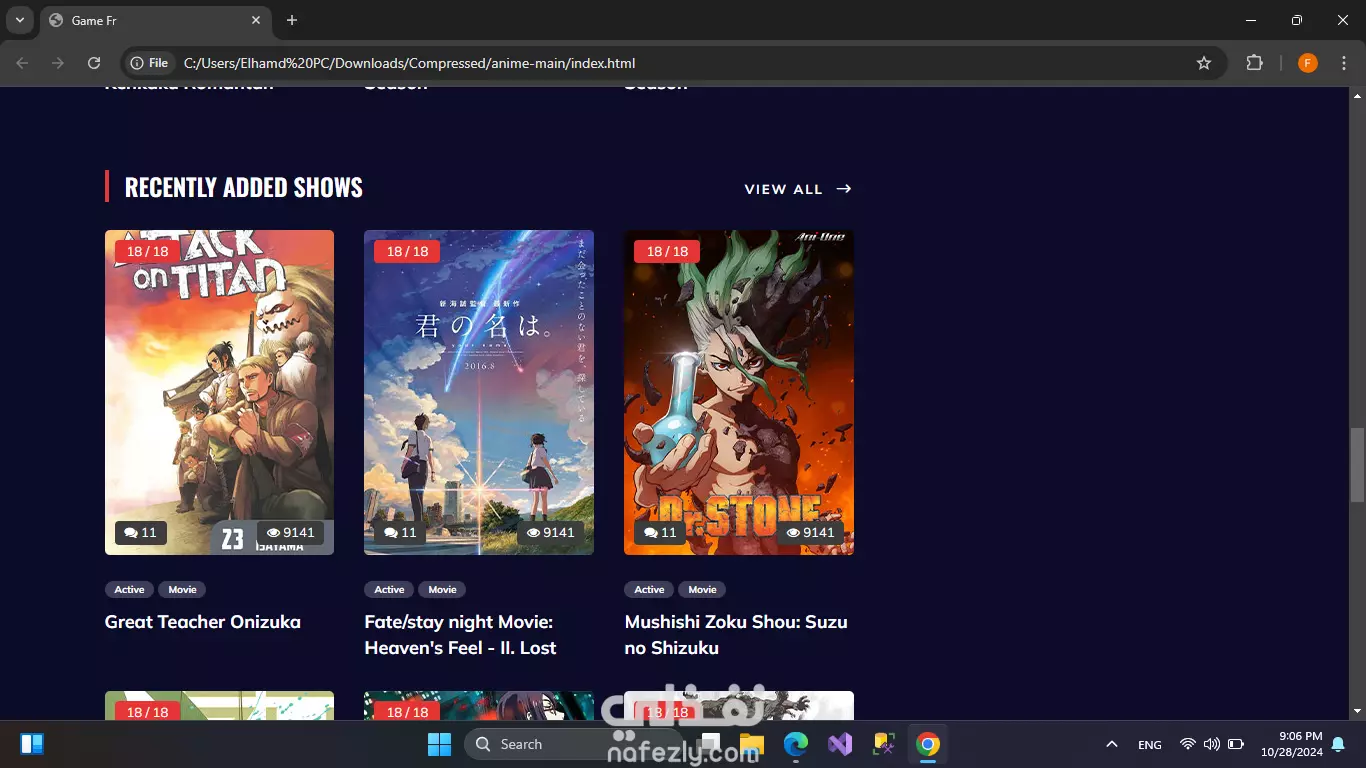Show hidden system tray icons
Screen dimensions: 1366x768
tap(1111, 744)
